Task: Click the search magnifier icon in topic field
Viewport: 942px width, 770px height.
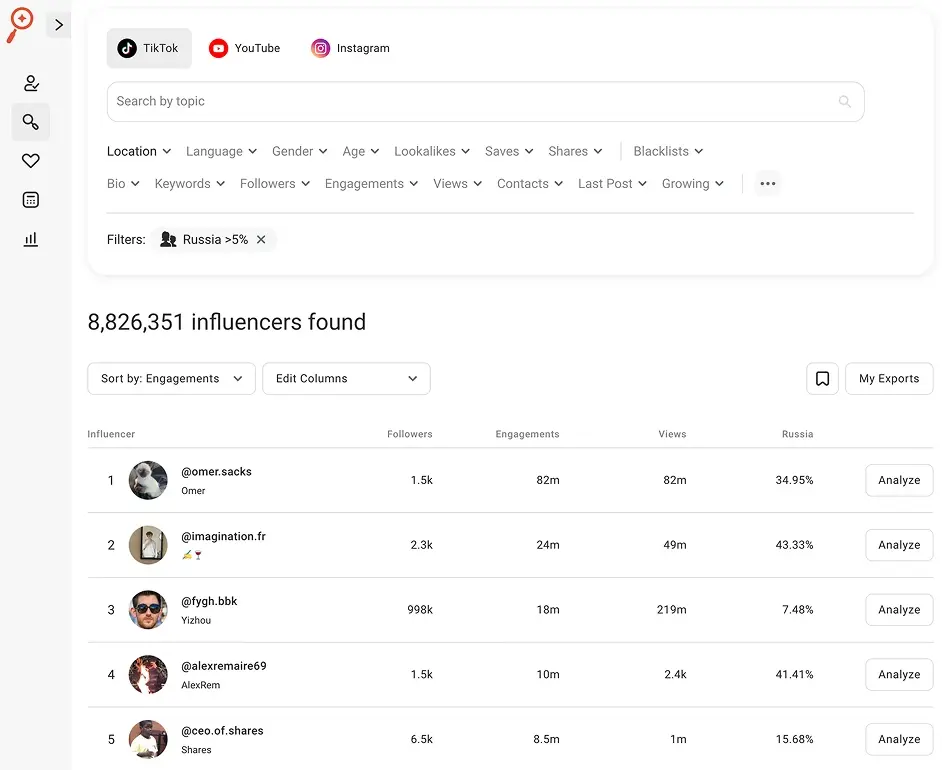Action: (x=845, y=102)
